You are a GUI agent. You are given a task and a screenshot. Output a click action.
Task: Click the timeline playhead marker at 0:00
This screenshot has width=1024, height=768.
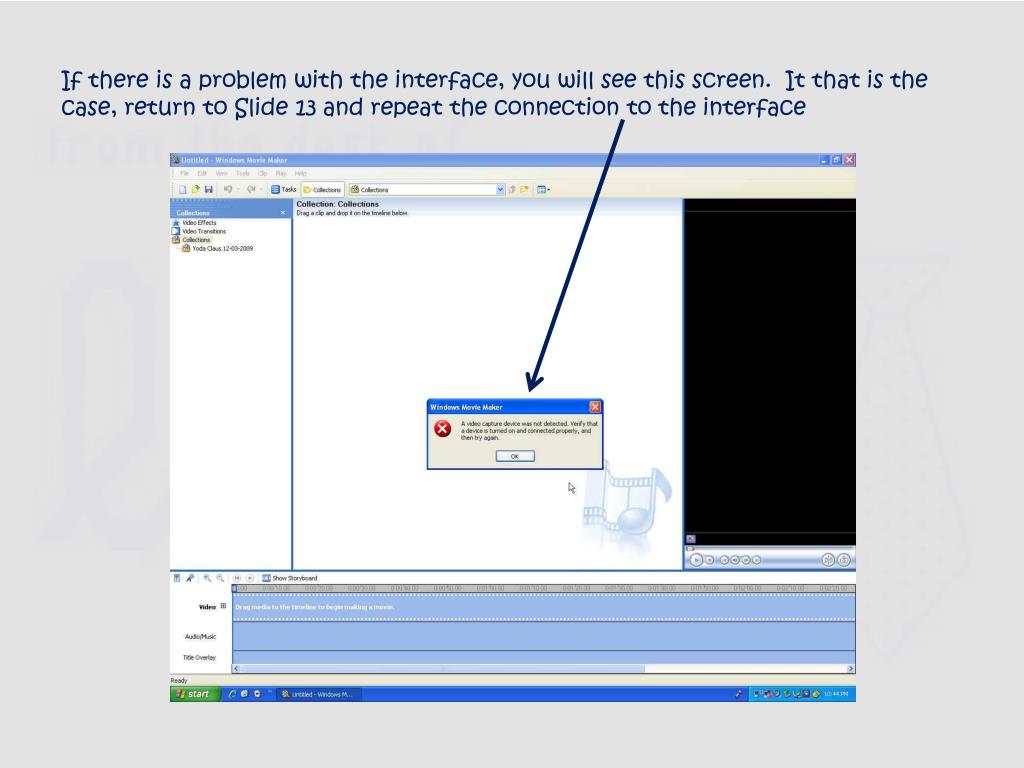click(234, 588)
